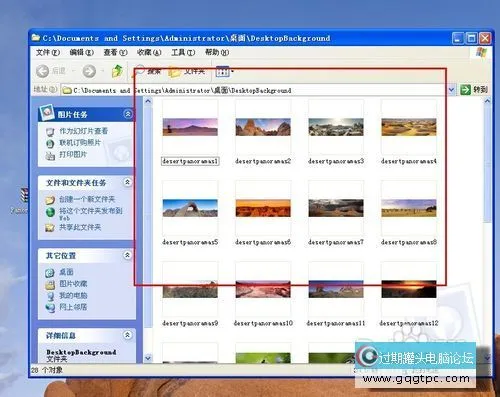
Task: Go up one folder level icon
Action: click(117, 71)
